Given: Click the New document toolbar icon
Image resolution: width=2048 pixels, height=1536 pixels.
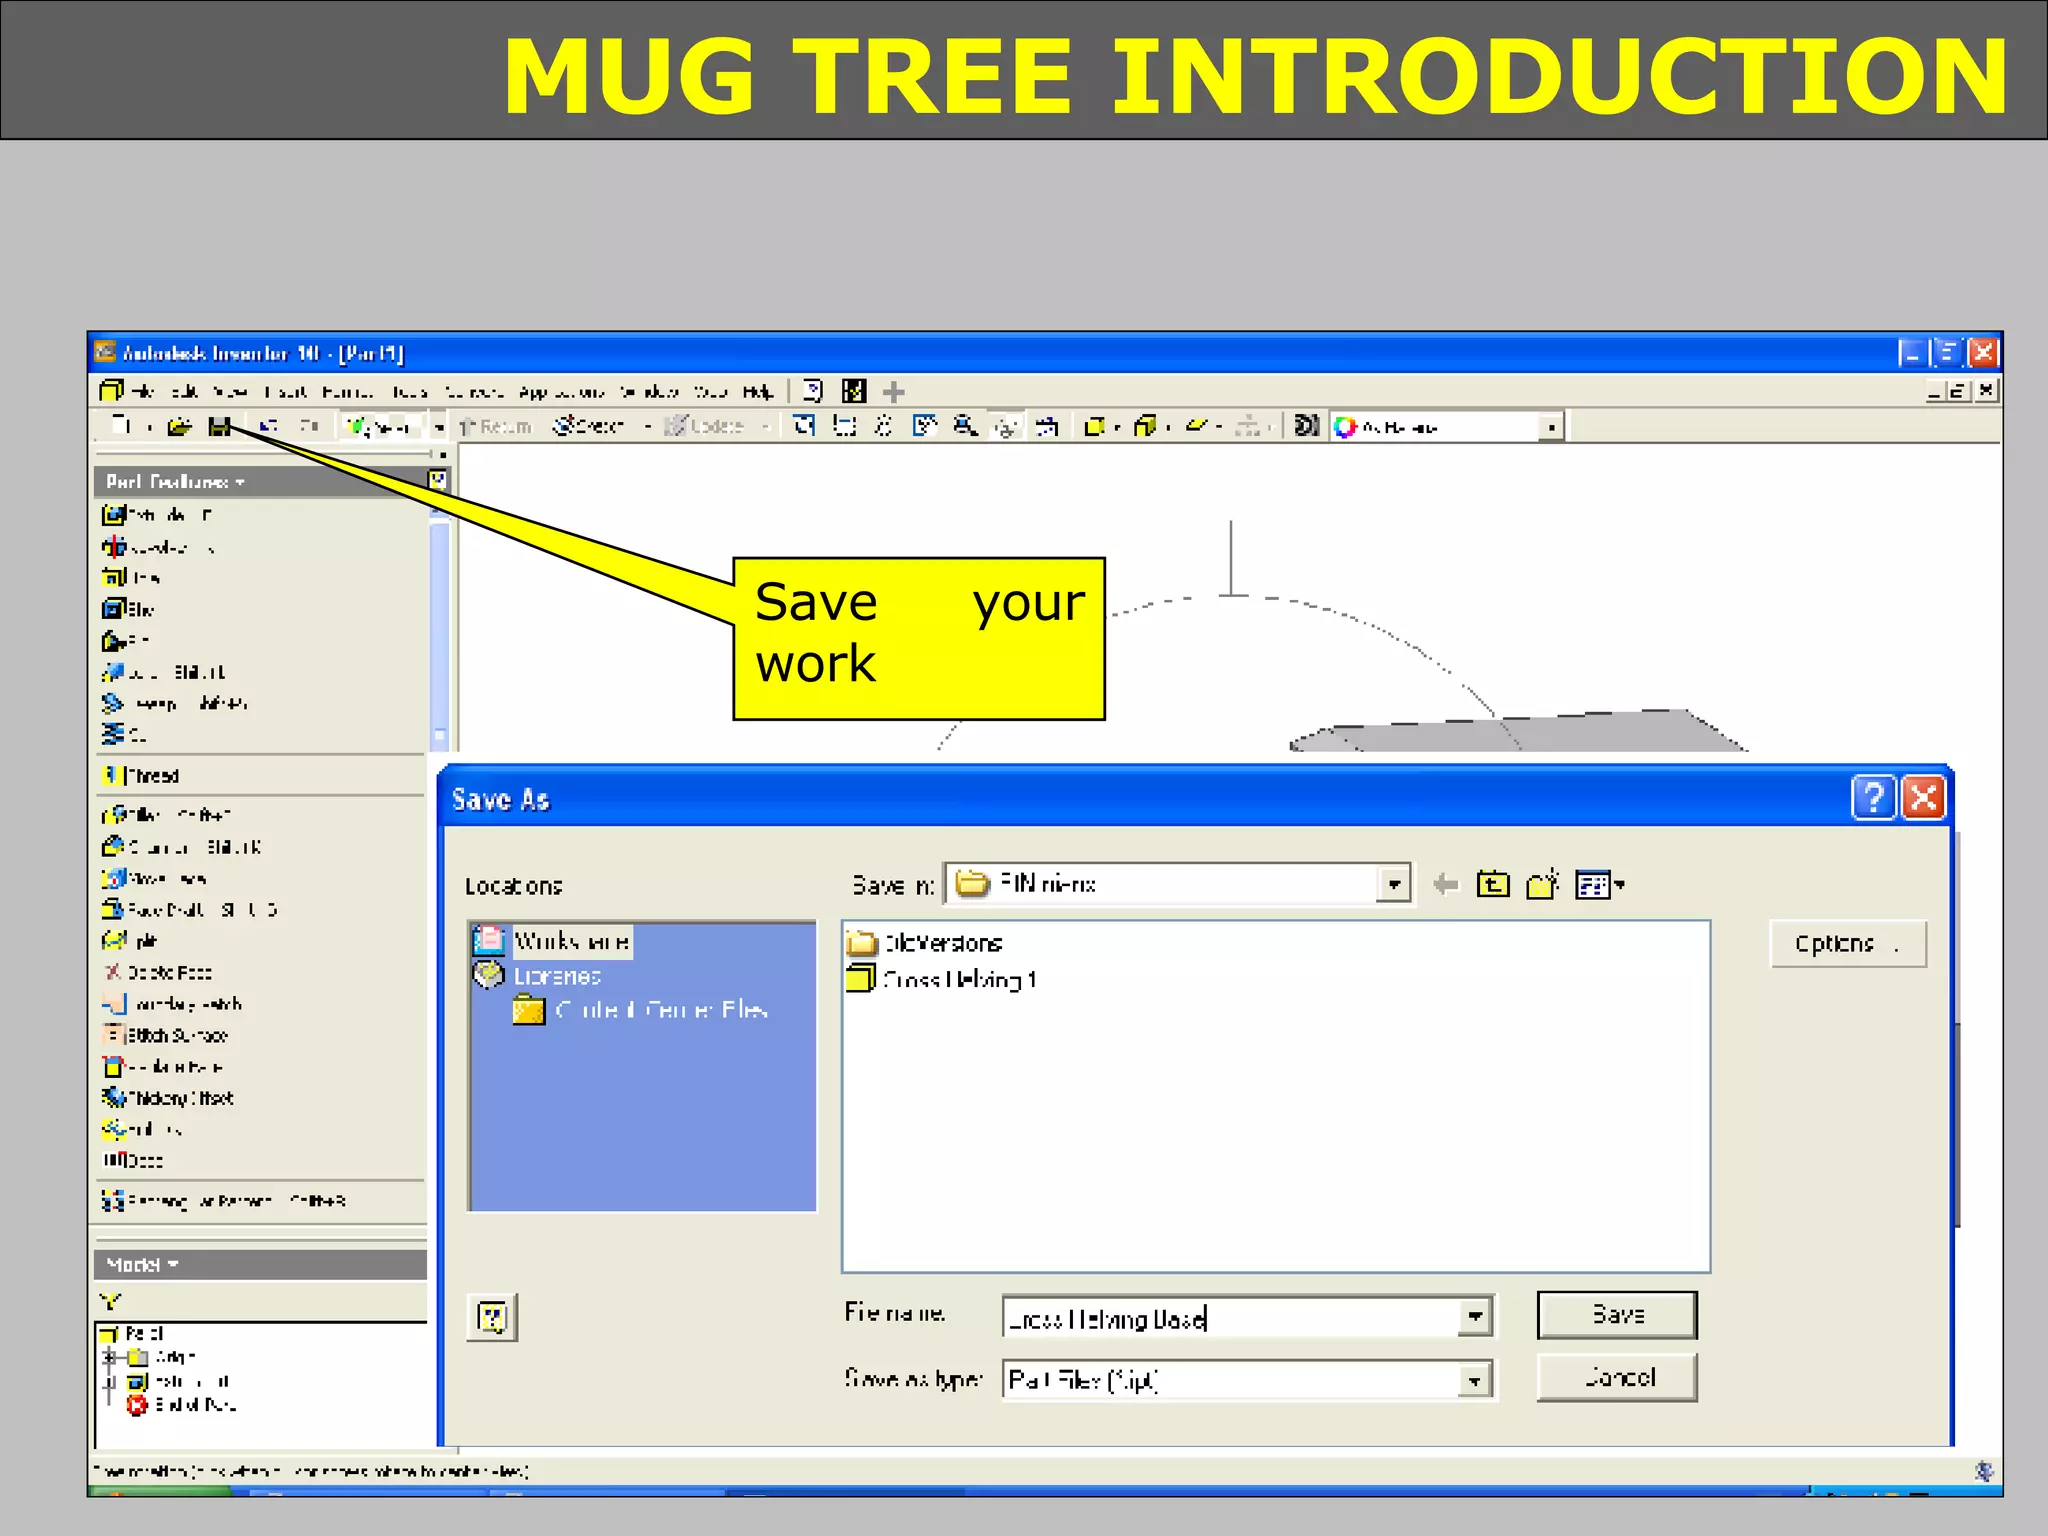Looking at the screenshot, I should click(121, 426).
